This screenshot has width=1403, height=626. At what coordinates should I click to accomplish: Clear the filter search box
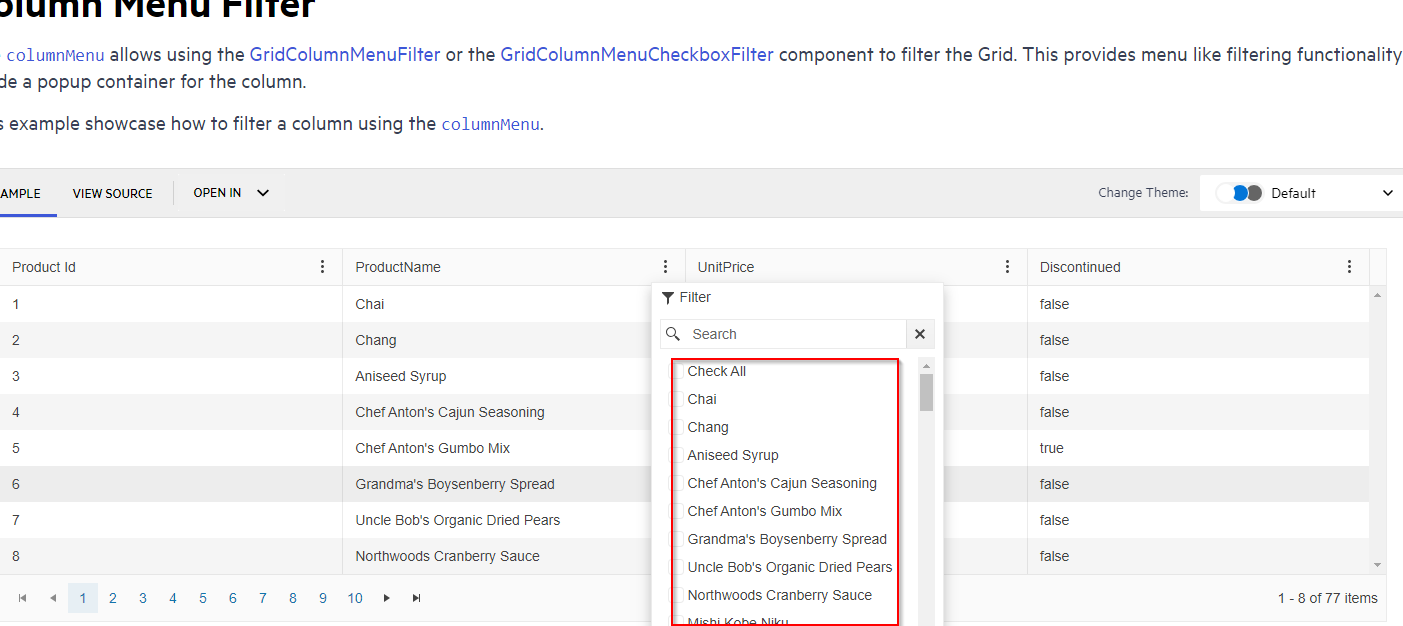point(920,334)
